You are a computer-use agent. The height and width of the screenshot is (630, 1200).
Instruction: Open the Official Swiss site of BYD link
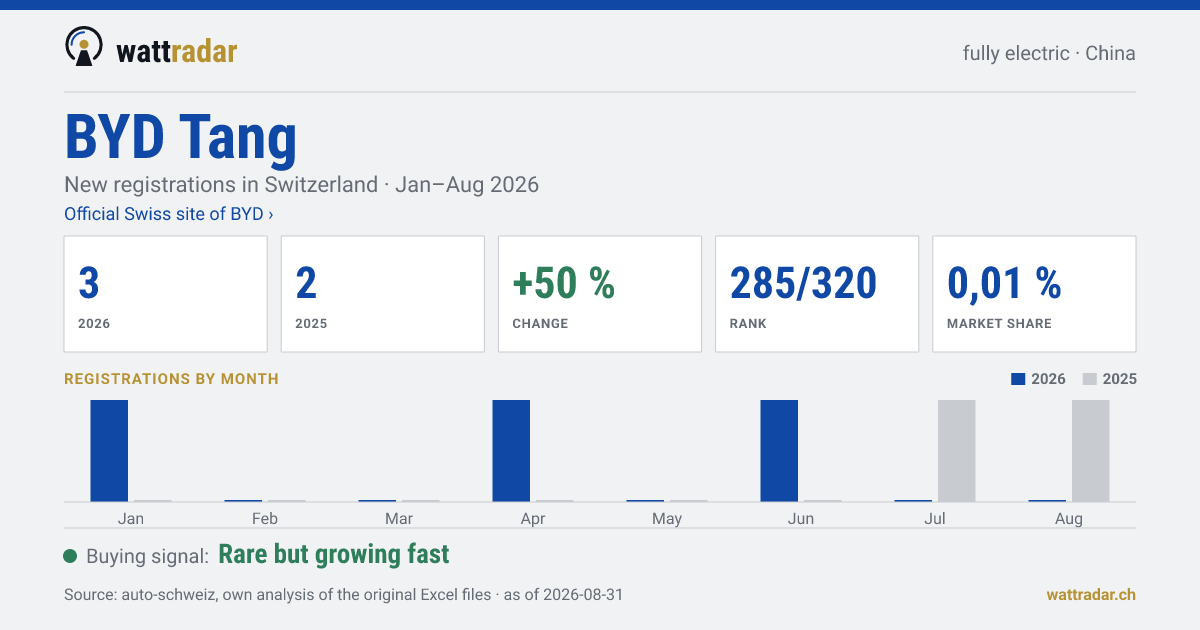pos(168,214)
